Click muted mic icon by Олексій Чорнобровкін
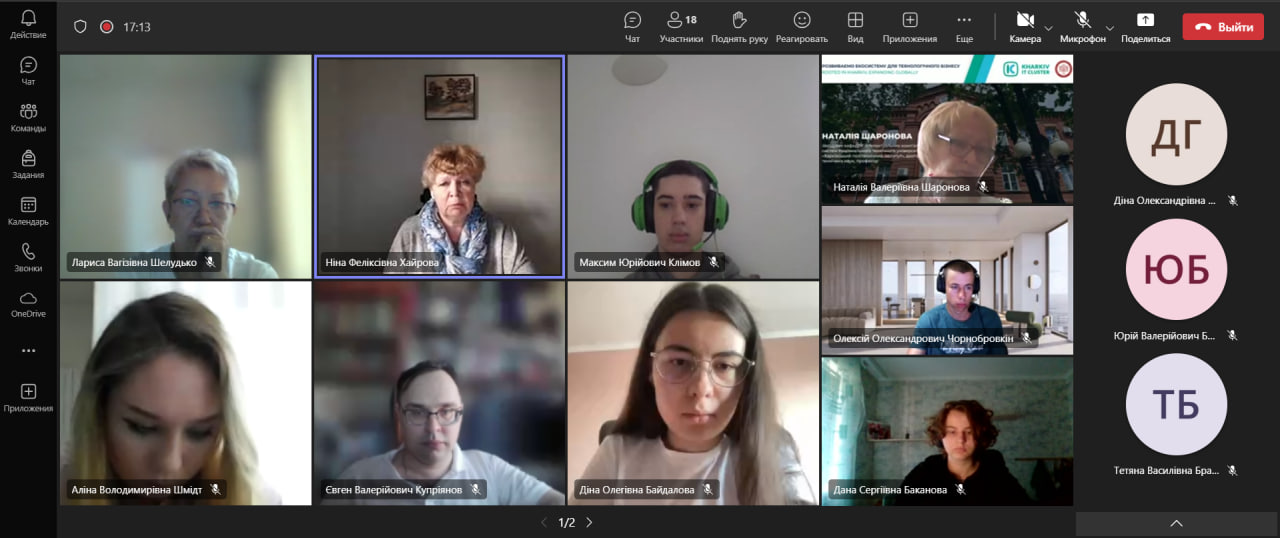 tap(1026, 338)
